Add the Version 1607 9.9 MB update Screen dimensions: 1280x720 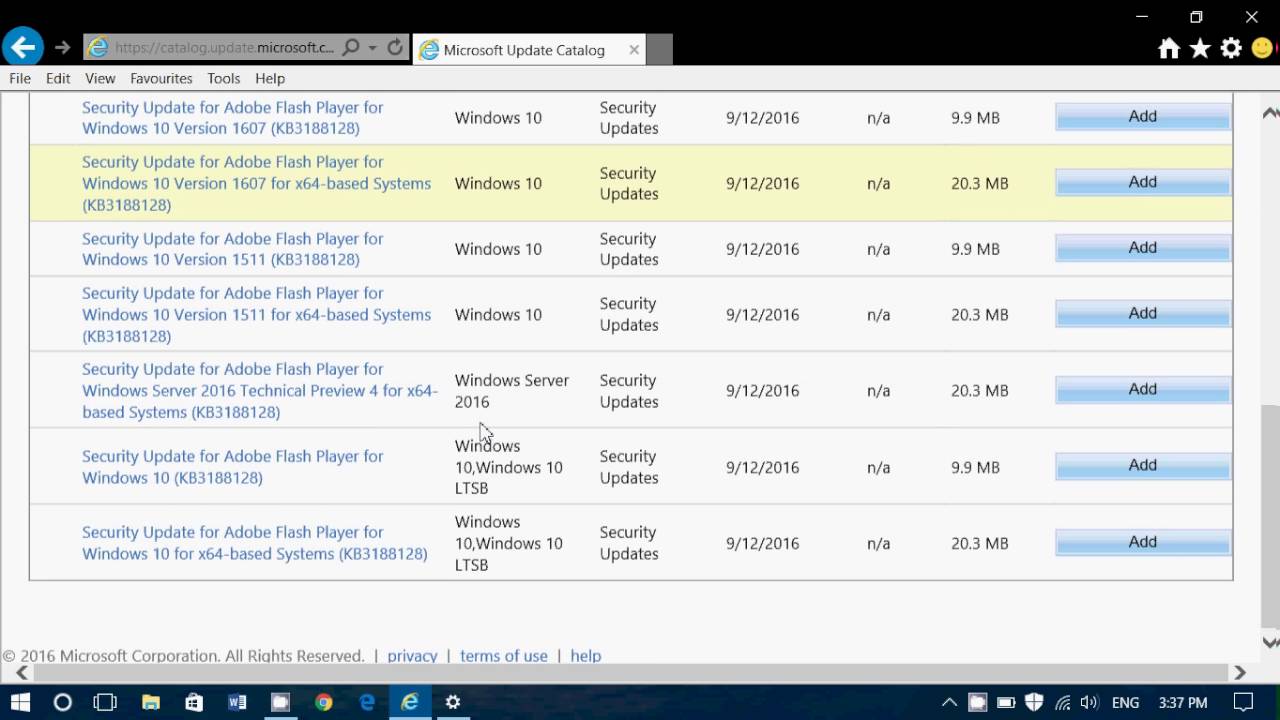pyautogui.click(x=1143, y=117)
